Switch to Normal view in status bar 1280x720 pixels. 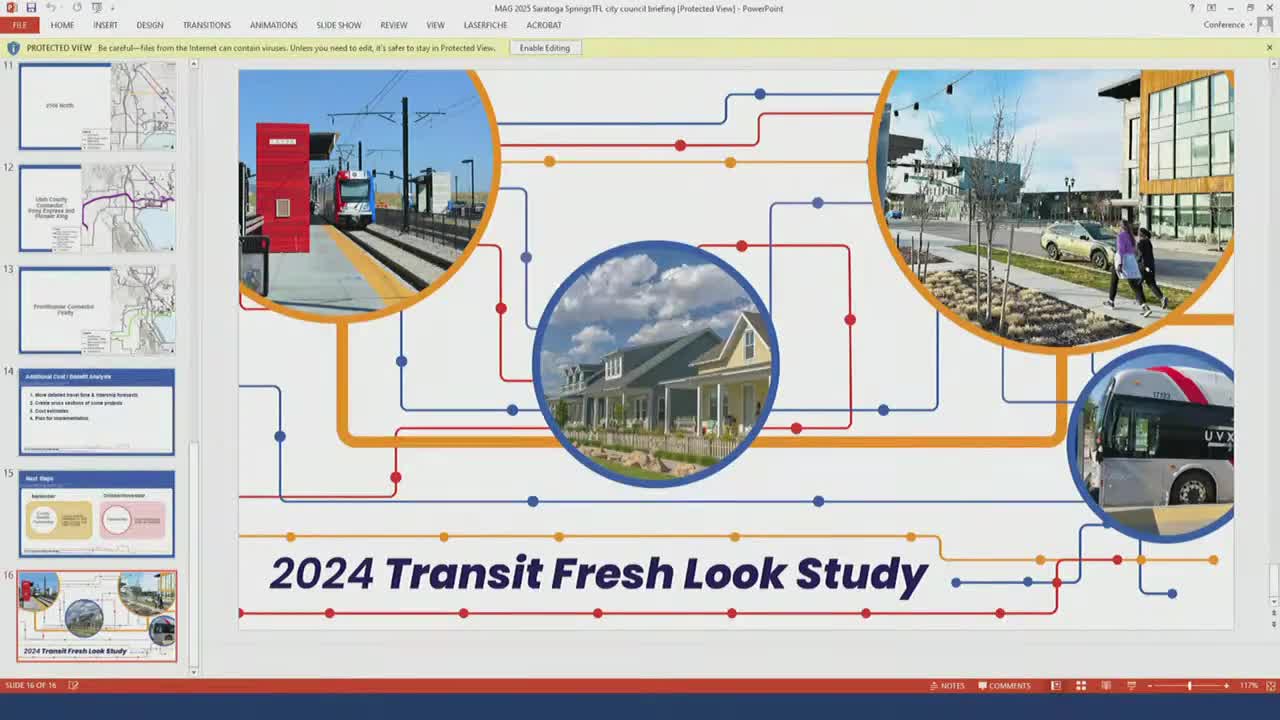coord(1055,686)
